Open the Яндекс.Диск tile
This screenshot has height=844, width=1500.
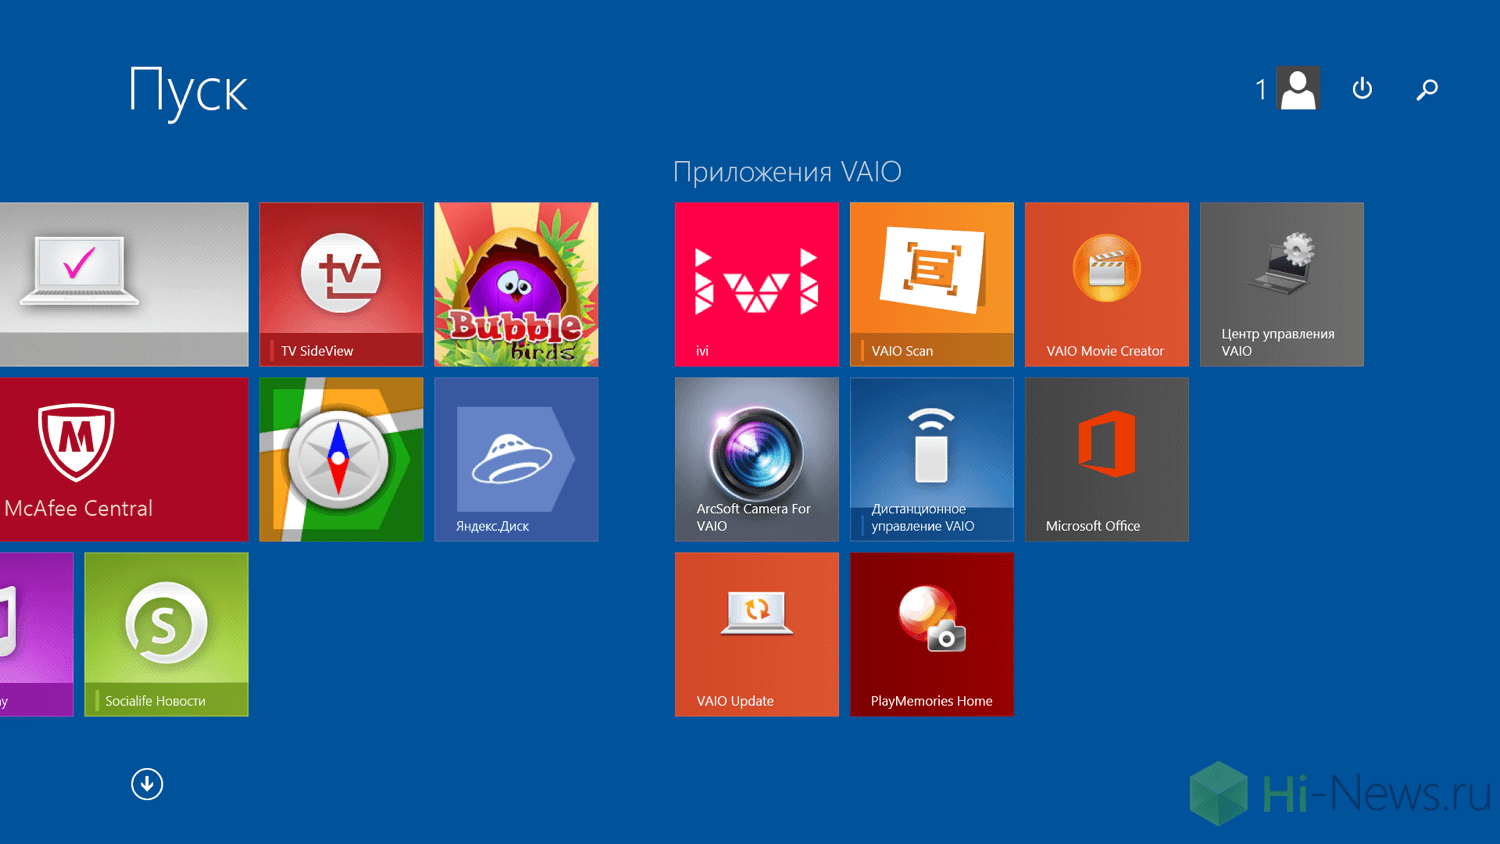click(x=516, y=459)
